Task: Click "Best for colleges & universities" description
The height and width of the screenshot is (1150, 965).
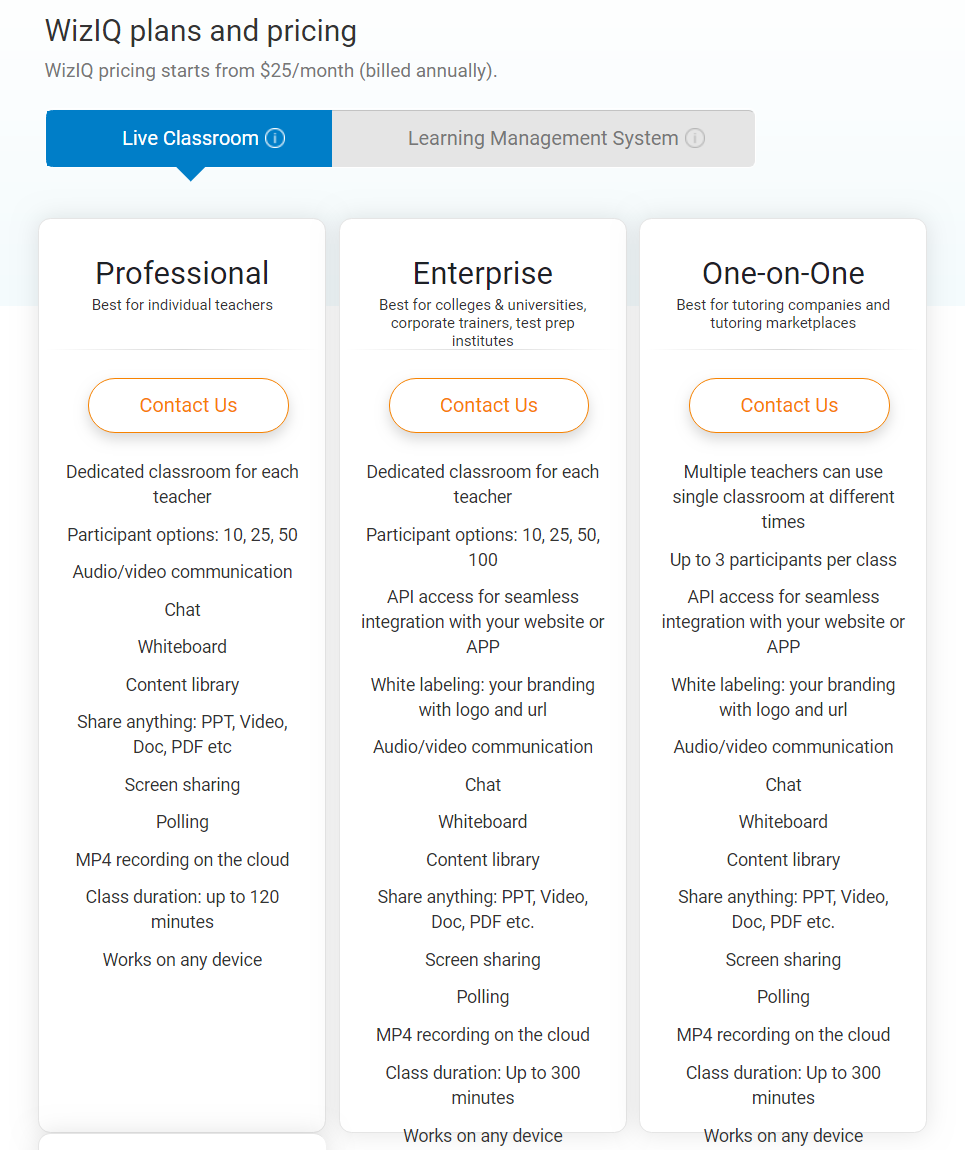Action: tap(483, 322)
